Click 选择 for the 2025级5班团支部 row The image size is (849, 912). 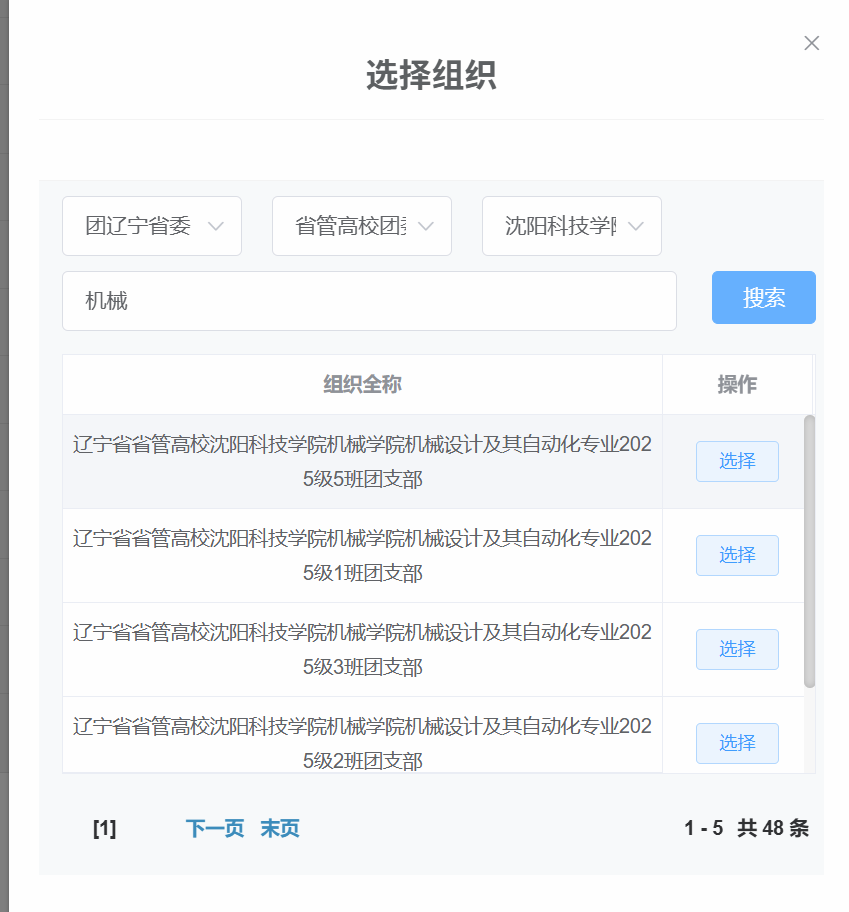click(737, 461)
